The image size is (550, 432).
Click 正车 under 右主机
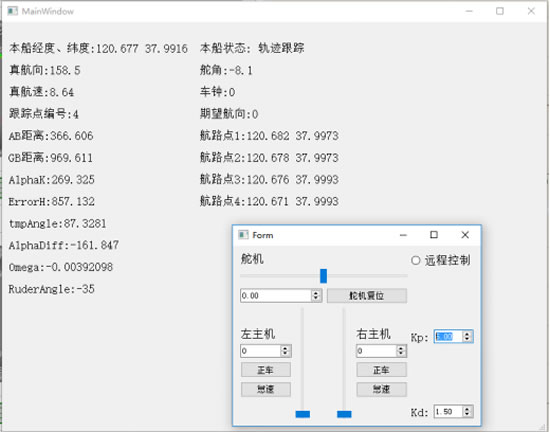[382, 370]
